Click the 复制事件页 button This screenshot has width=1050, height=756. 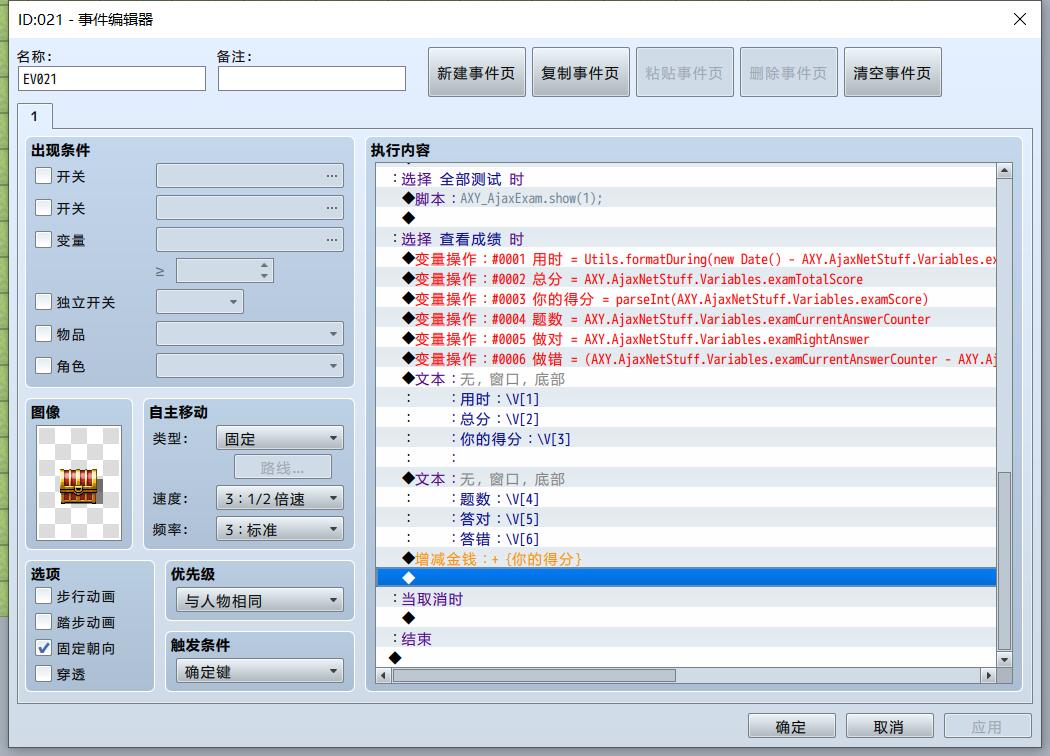pyautogui.click(x=581, y=72)
